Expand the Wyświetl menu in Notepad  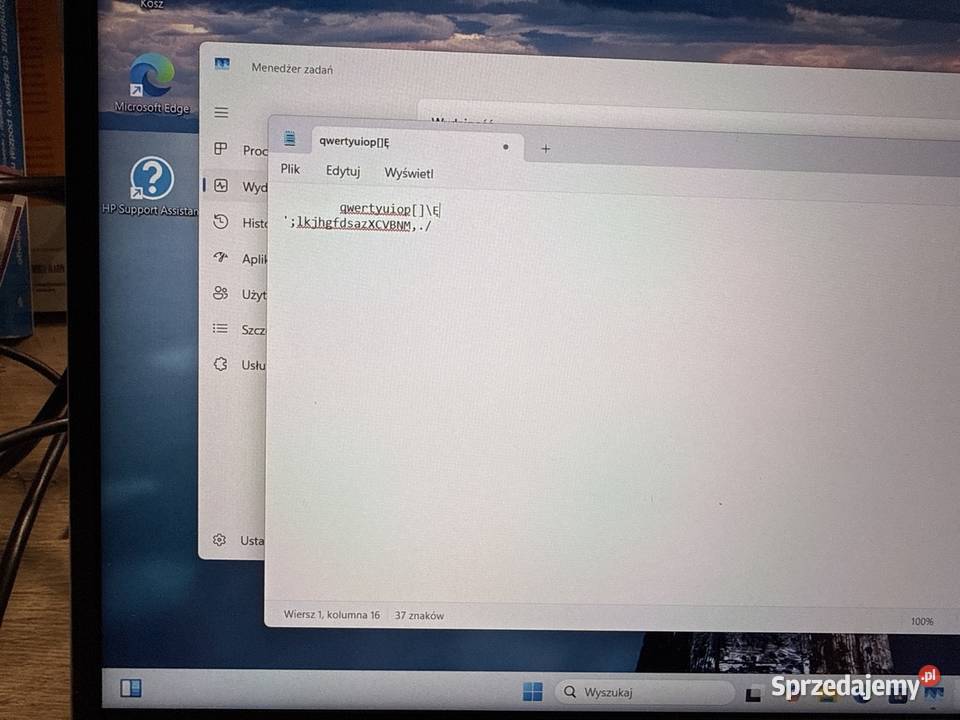(x=409, y=173)
